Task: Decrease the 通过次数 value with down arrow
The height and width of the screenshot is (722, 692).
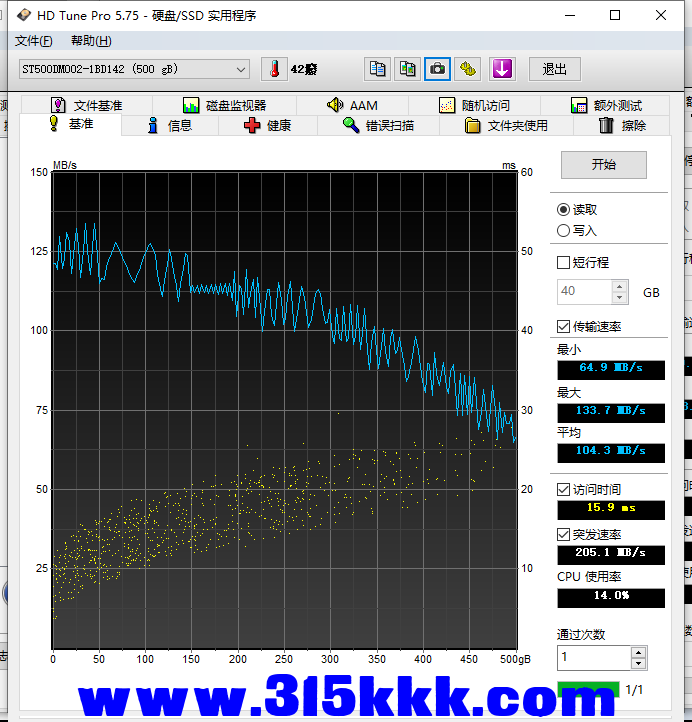Action: tap(639, 664)
